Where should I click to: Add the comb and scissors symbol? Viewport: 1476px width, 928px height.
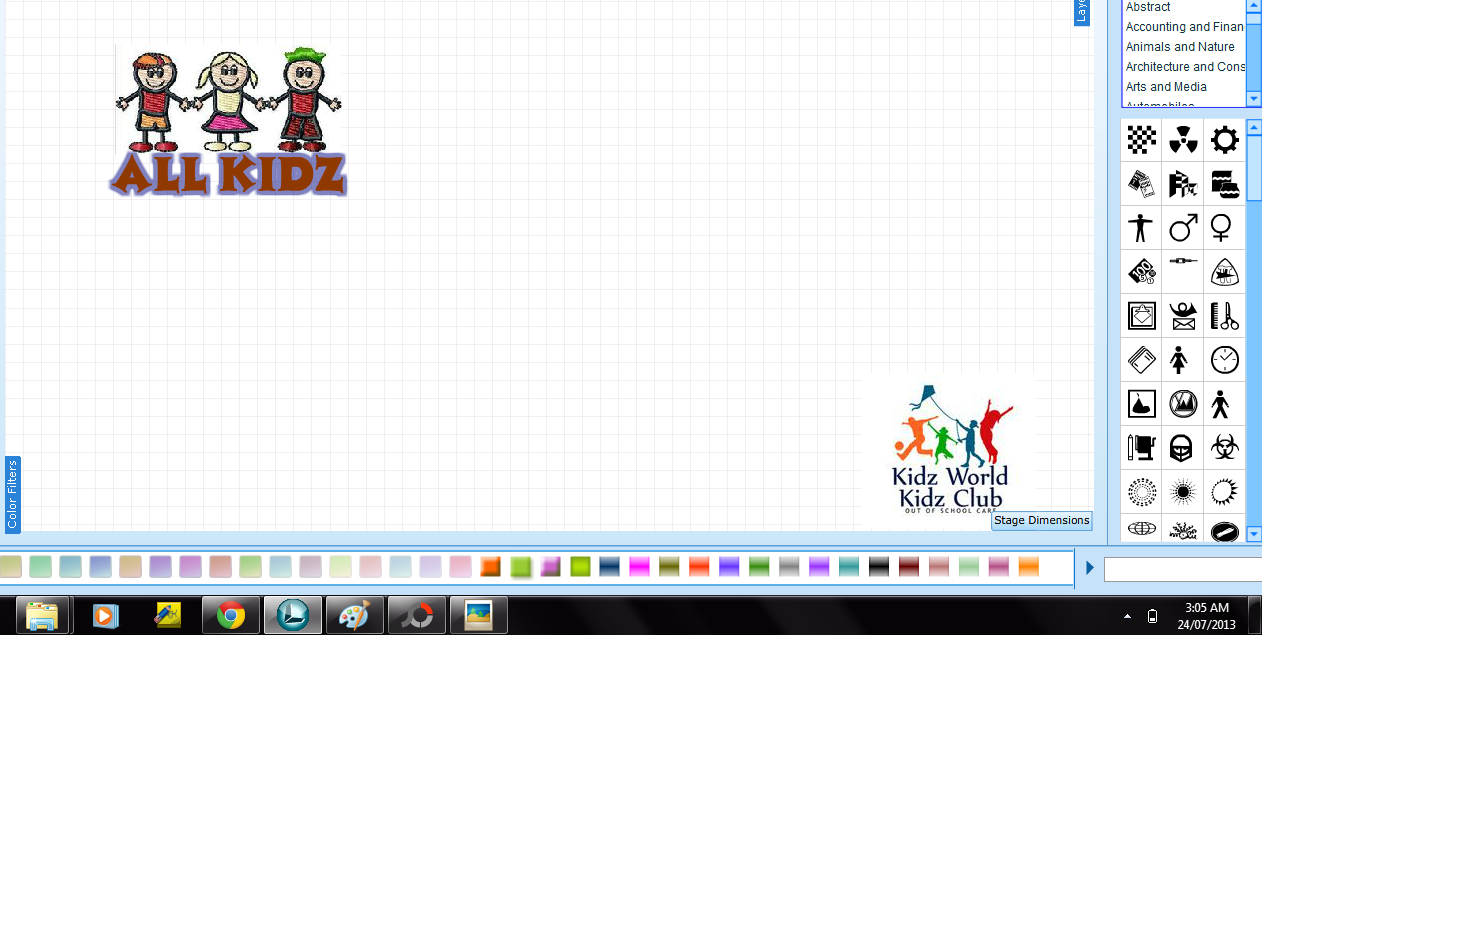[1225, 316]
